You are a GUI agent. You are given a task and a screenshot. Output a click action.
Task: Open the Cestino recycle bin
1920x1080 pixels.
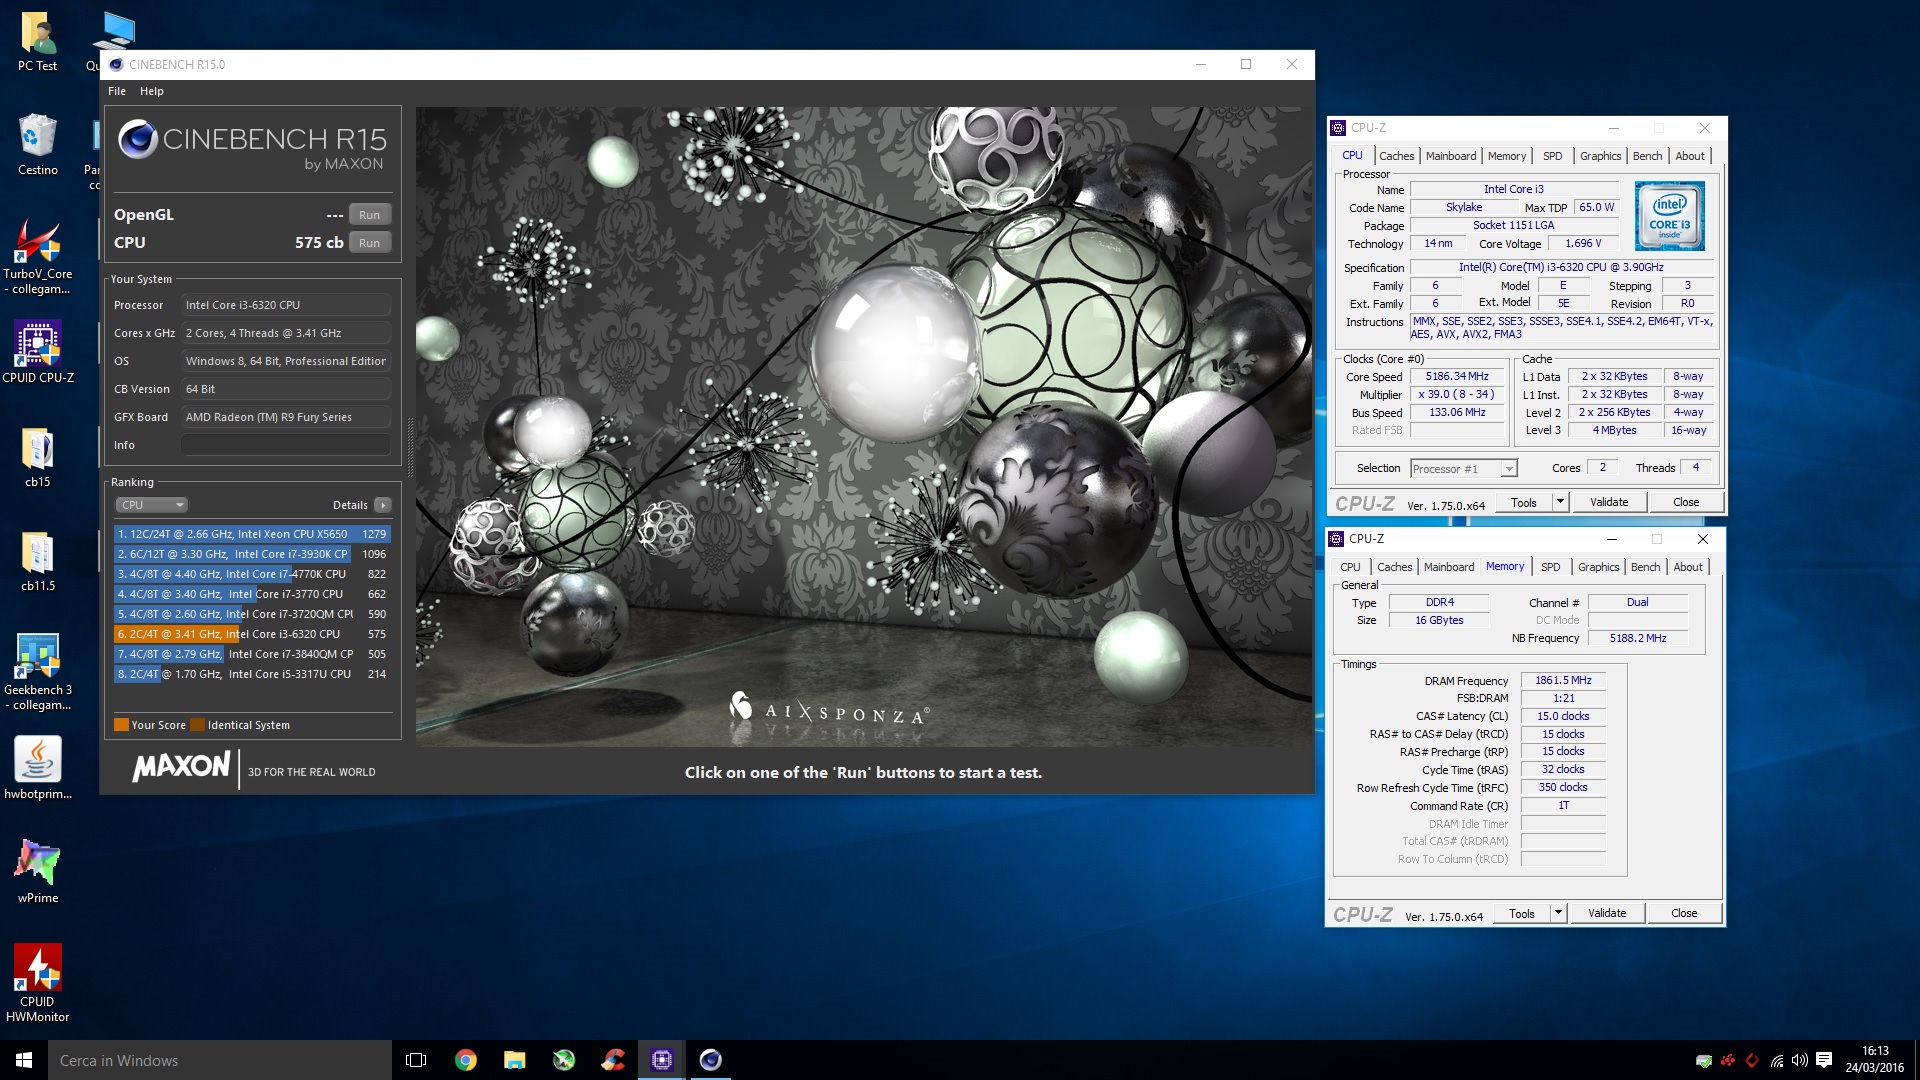point(38,145)
